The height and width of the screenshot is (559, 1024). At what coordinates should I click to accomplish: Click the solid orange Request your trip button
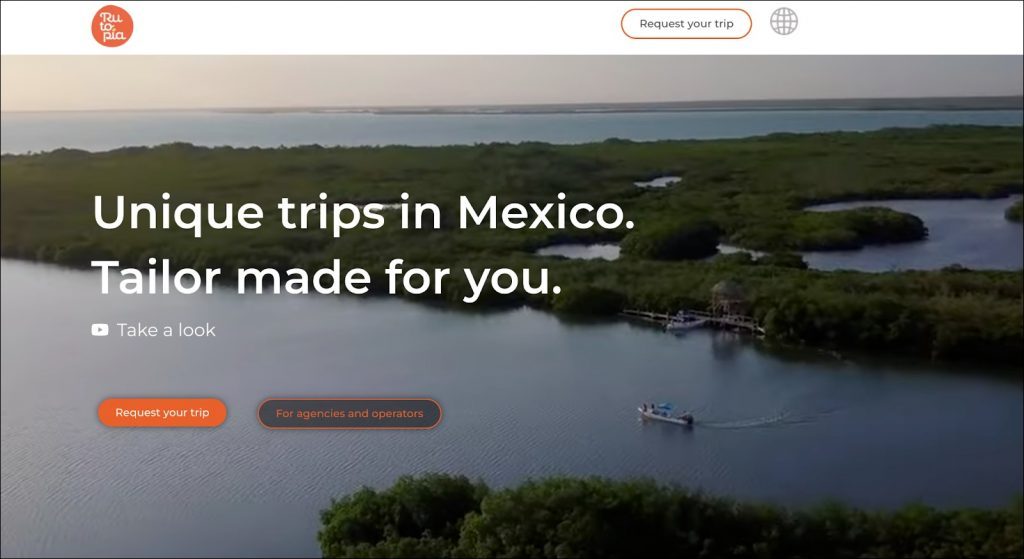[x=162, y=412]
